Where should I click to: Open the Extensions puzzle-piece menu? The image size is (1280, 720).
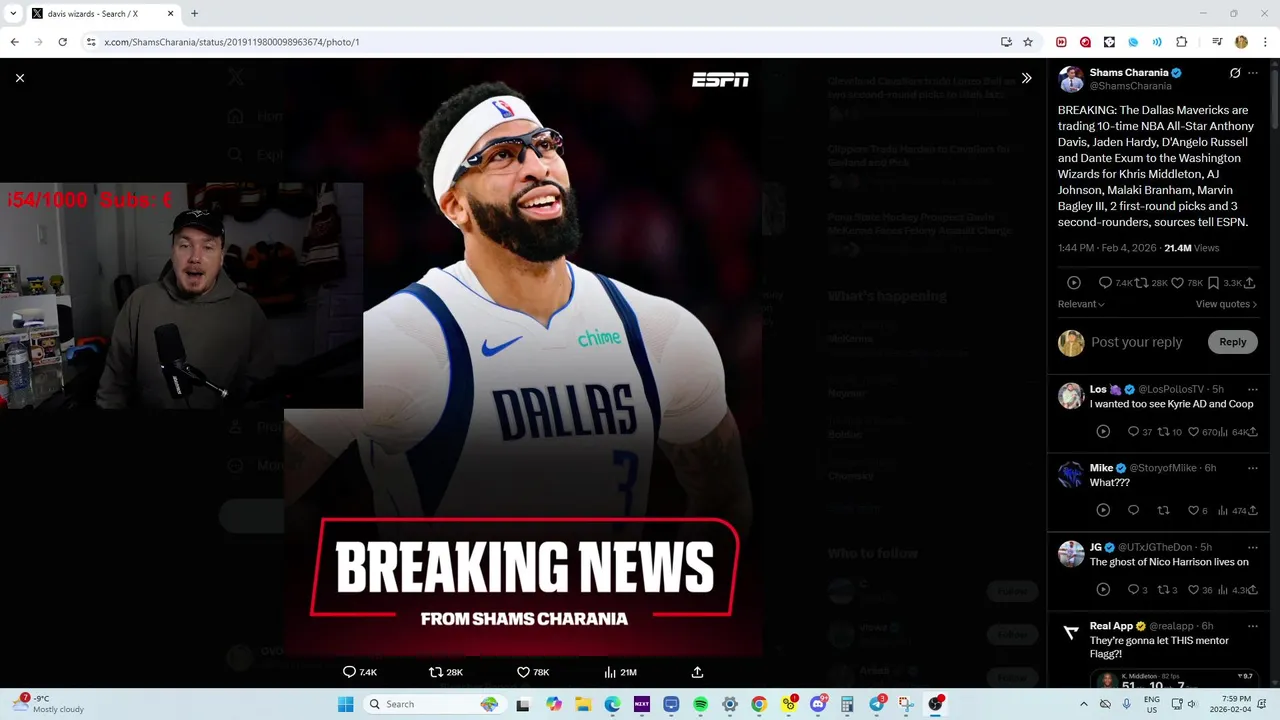click(x=1181, y=42)
